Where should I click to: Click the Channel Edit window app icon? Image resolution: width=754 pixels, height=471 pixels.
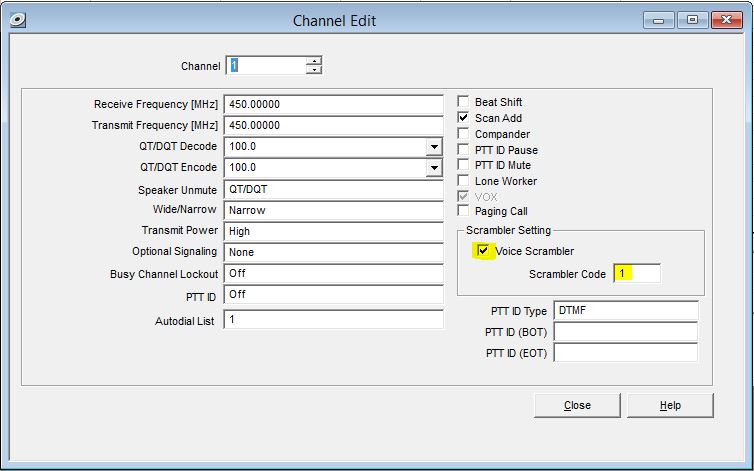(18, 20)
